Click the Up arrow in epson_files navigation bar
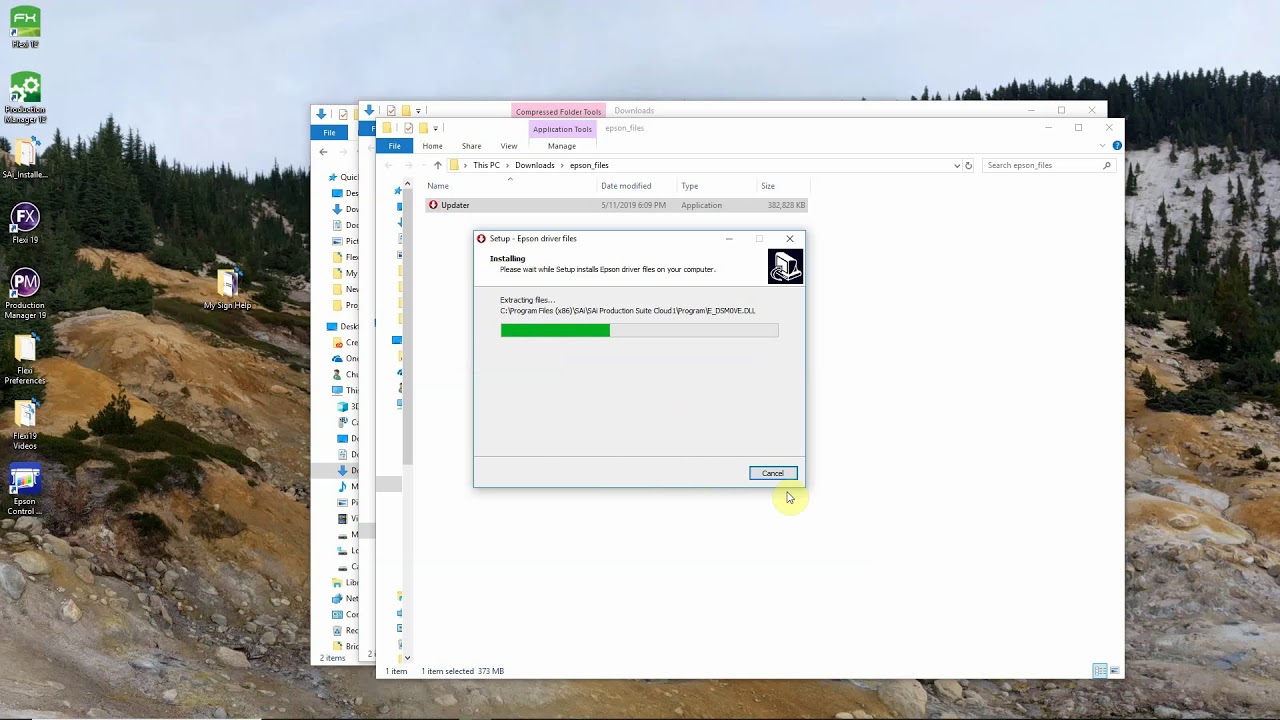Screen dimensions: 1280x720 437,165
